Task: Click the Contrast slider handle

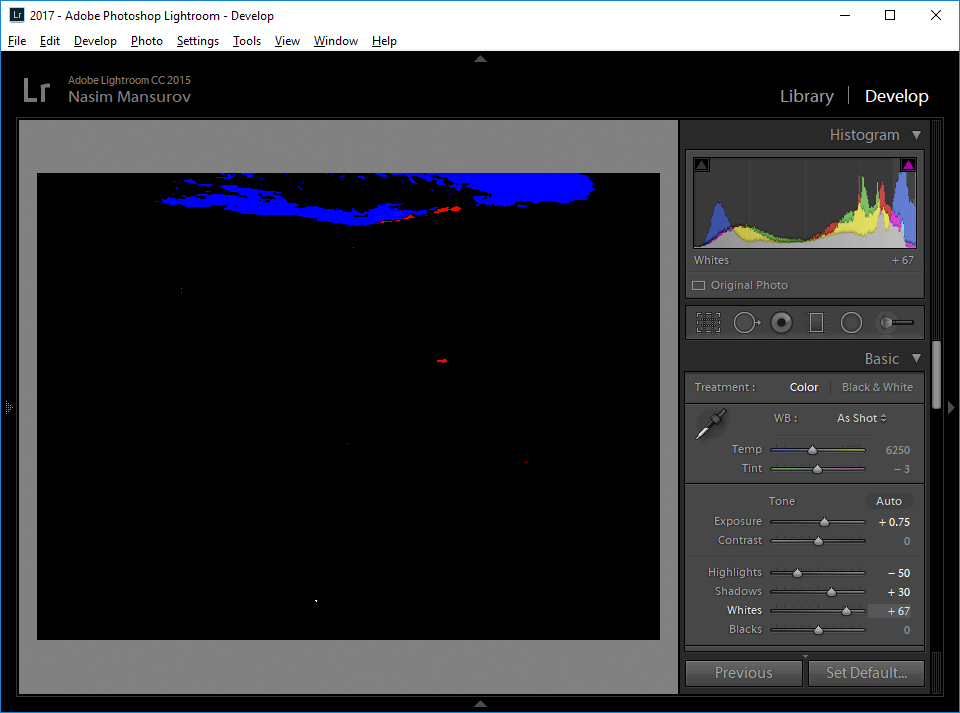Action: 819,541
